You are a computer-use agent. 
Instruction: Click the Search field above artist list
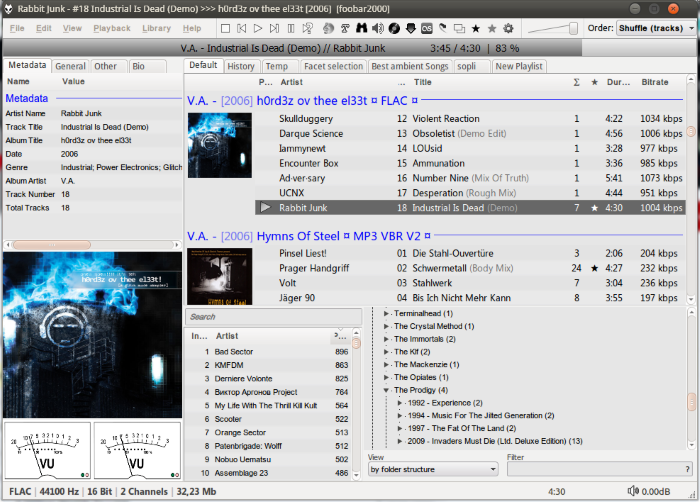click(273, 317)
